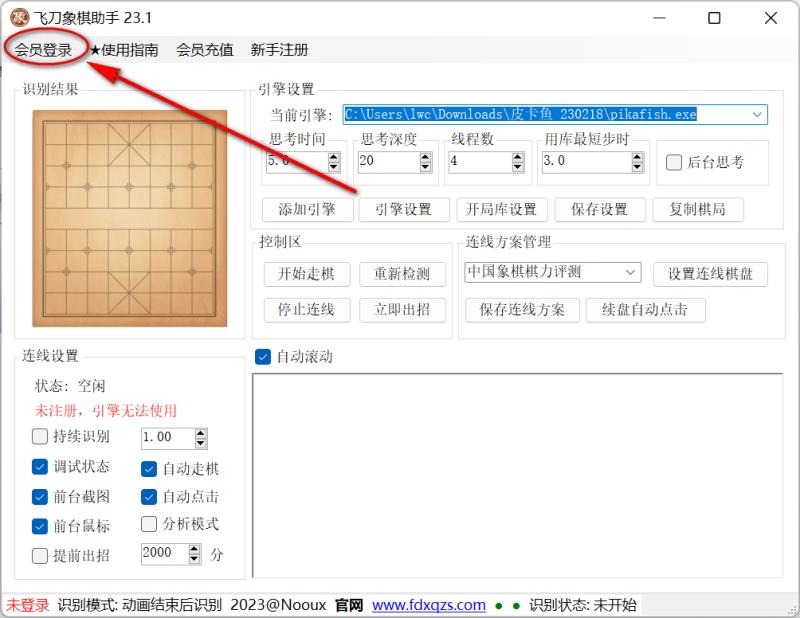Decrease the 提前出招 value with down arrow
800x618 pixels.
point(194,558)
